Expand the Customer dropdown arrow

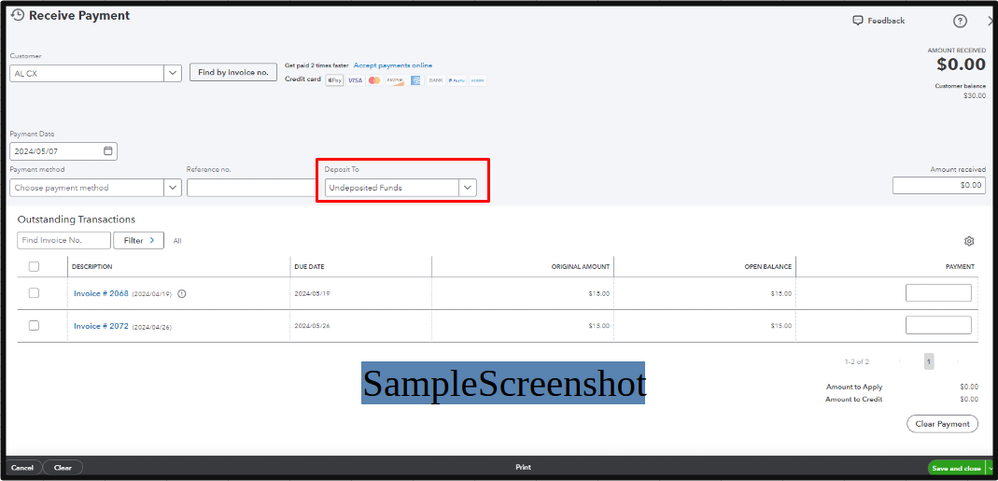(x=173, y=73)
